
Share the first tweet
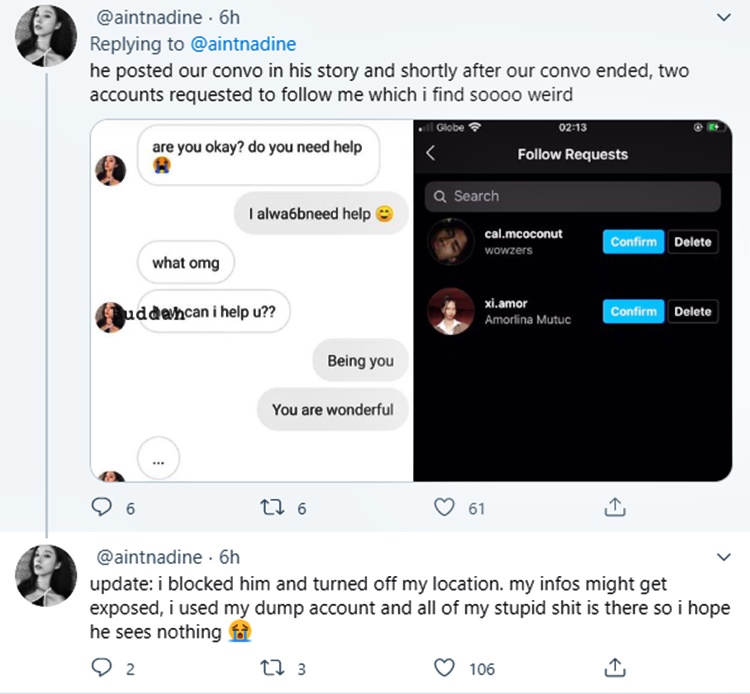point(616,507)
